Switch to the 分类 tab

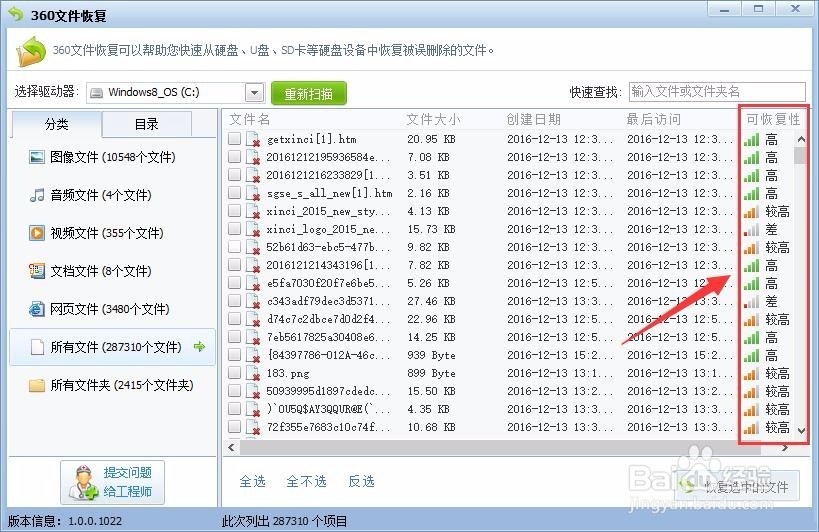56,124
